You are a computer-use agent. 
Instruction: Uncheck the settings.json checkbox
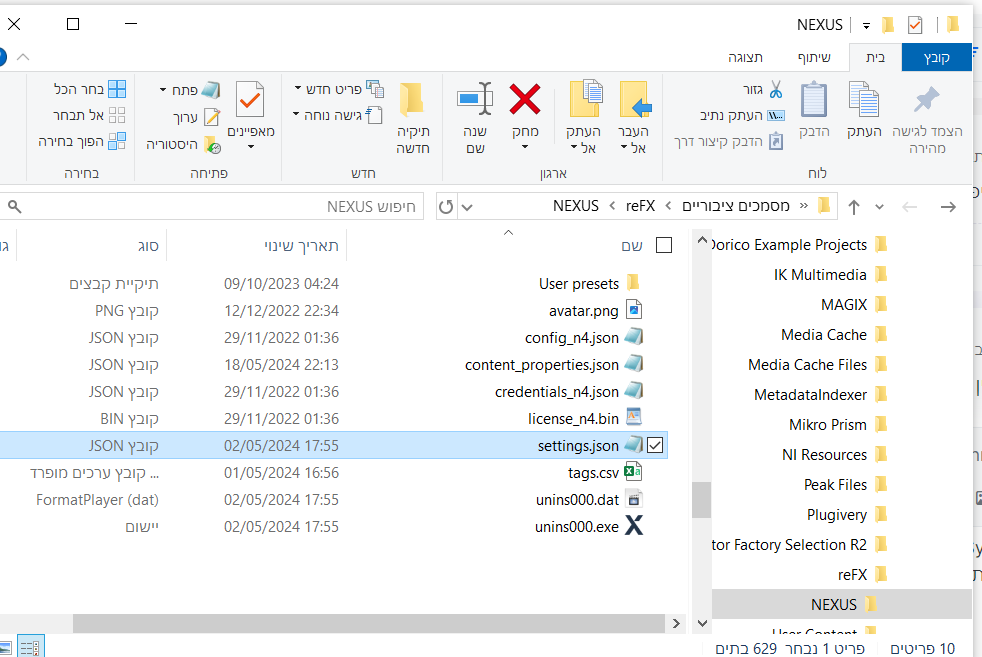pos(655,445)
